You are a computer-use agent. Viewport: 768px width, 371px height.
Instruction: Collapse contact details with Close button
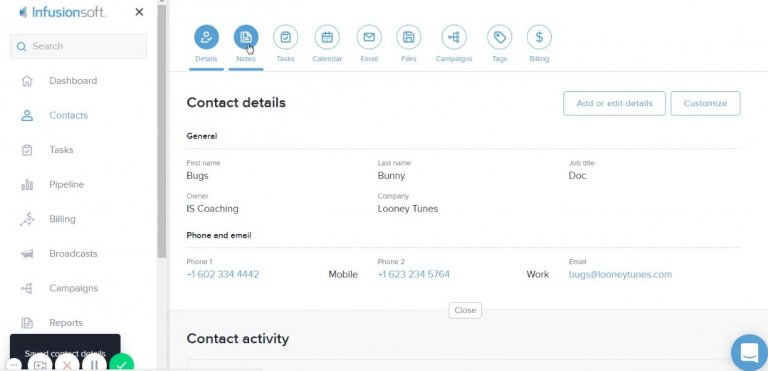465,310
